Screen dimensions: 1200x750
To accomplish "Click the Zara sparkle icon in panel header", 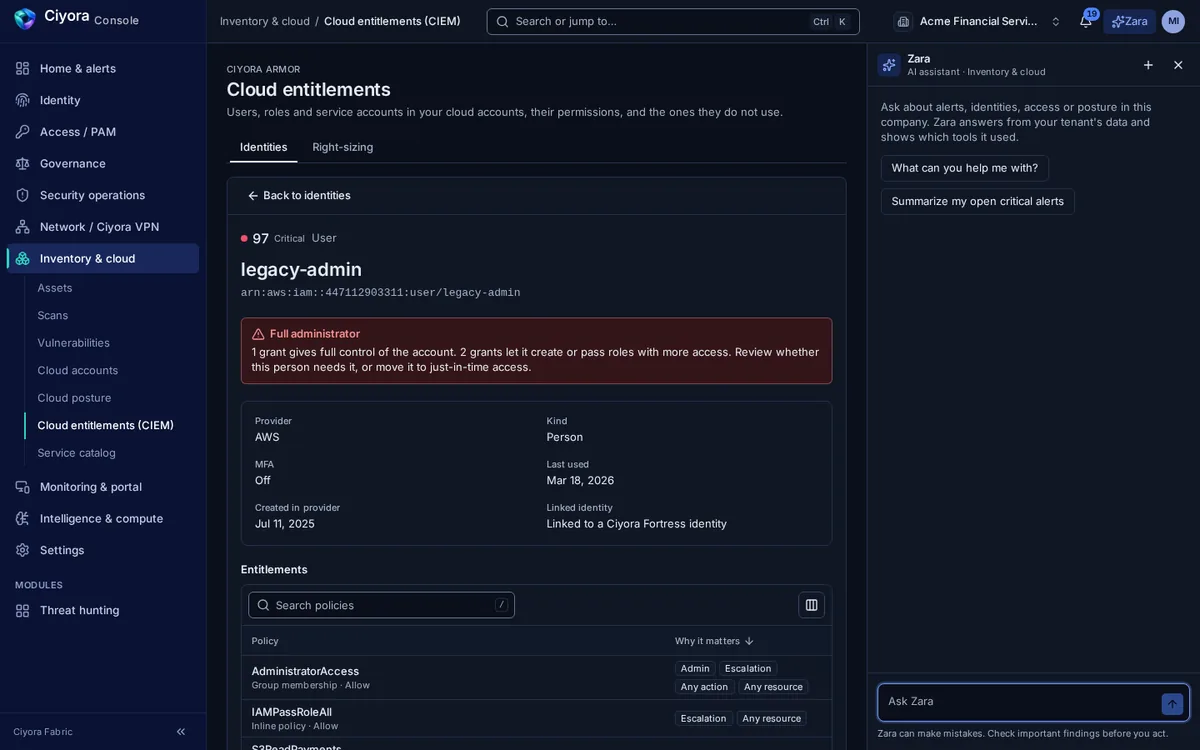I will [x=889, y=65].
